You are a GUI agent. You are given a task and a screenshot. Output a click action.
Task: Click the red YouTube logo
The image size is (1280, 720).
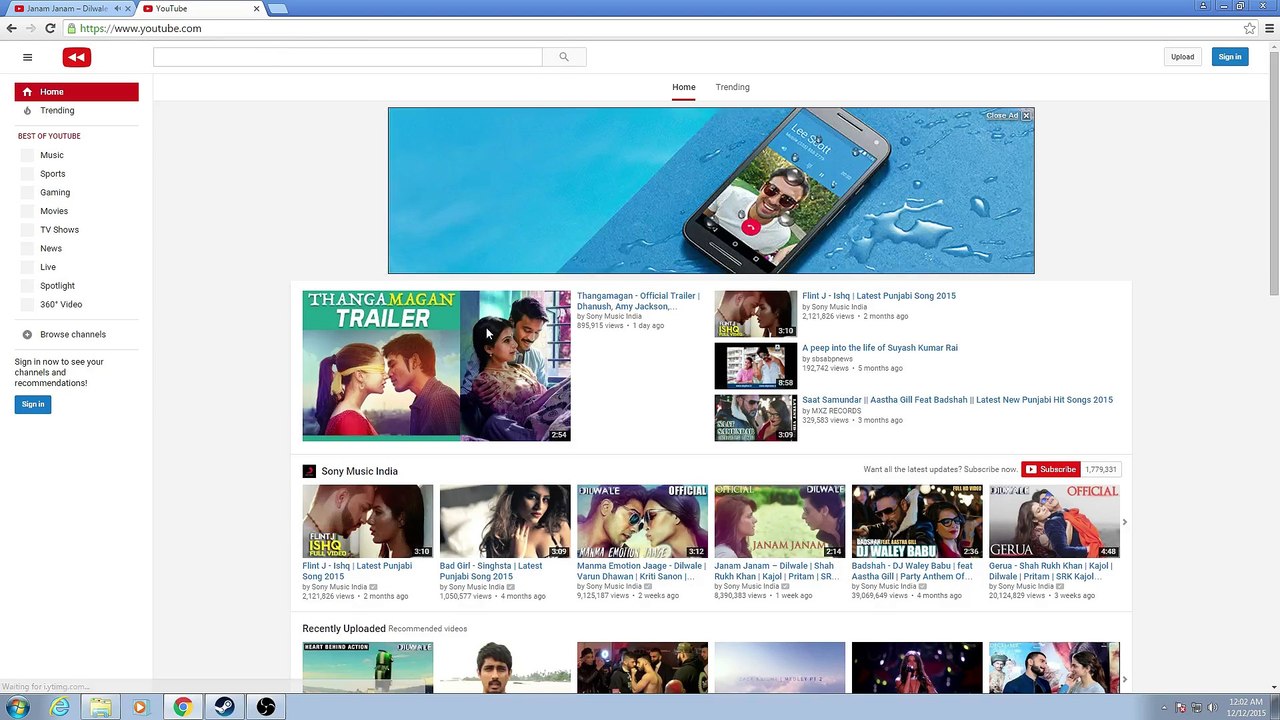tap(77, 57)
